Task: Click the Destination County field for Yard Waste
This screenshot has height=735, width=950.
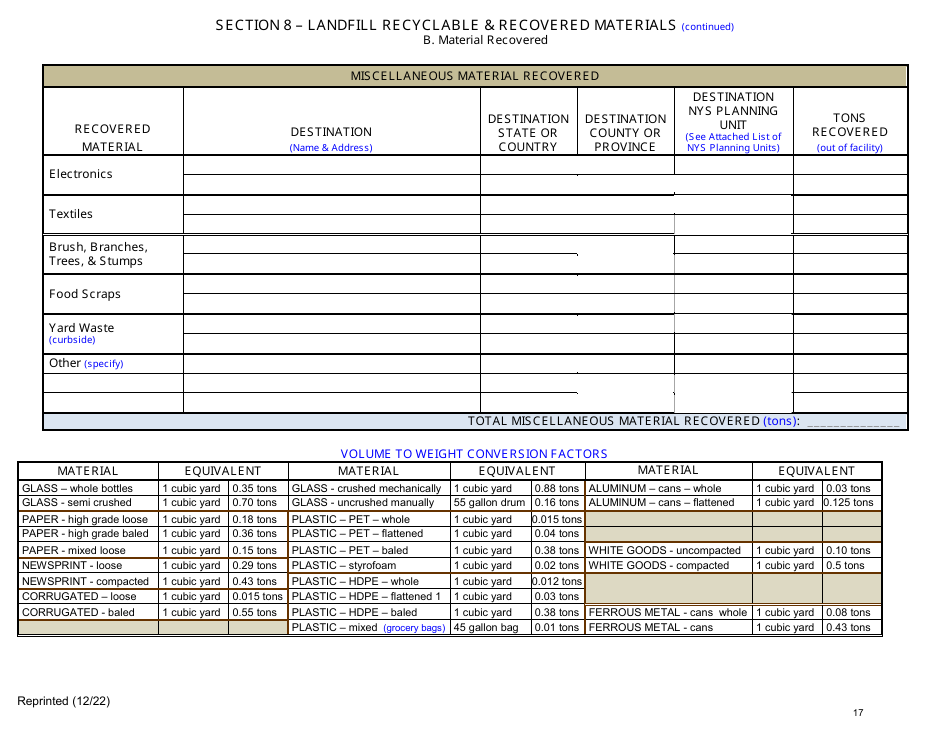Action: click(625, 333)
